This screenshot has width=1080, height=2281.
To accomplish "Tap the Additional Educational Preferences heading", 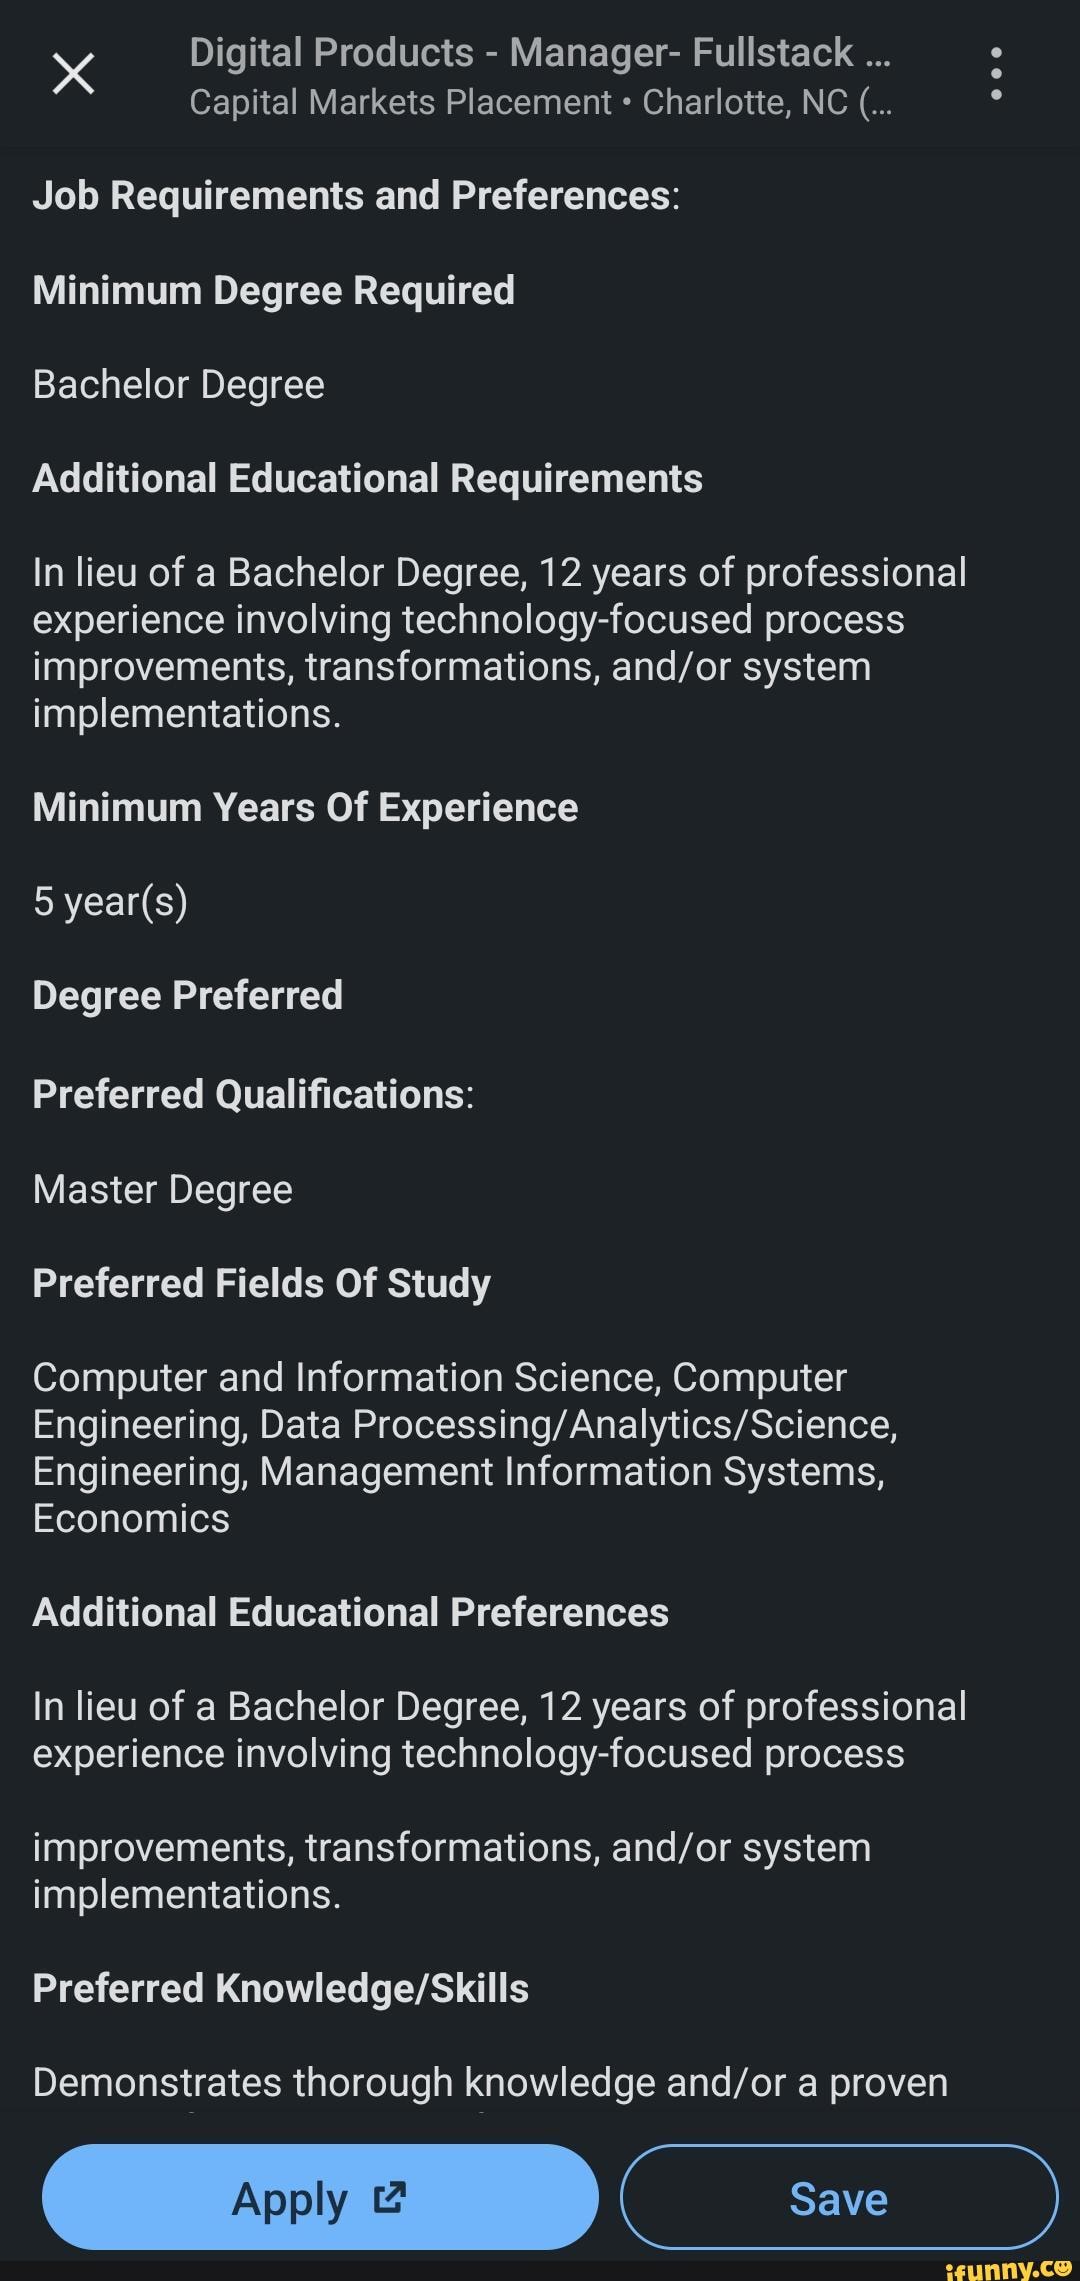I will pos(350,1612).
